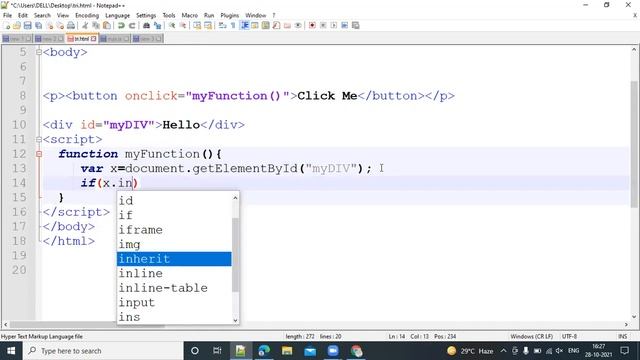Viewport: 640px width, 360px height.
Task: Toggle file monitoring eye icon
Action: (298, 25)
